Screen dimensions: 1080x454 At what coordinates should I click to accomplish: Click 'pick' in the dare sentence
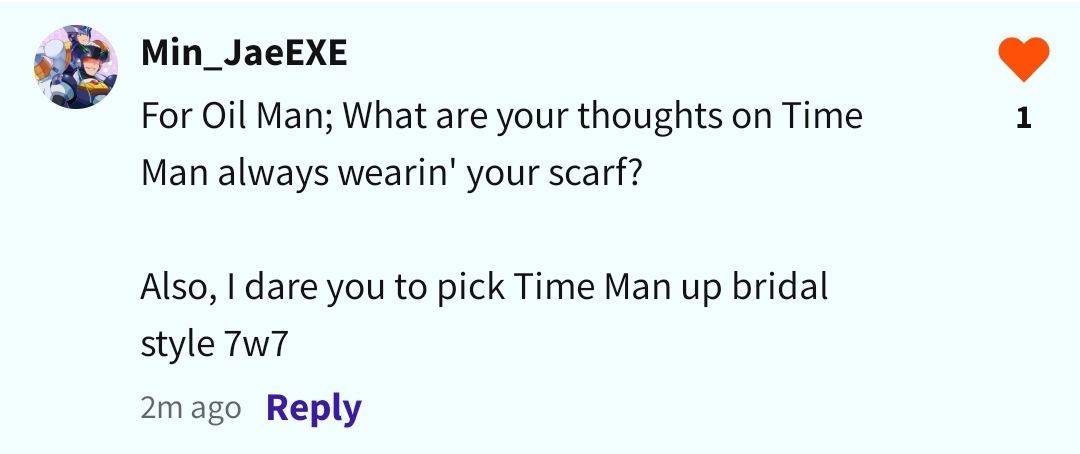(470, 286)
